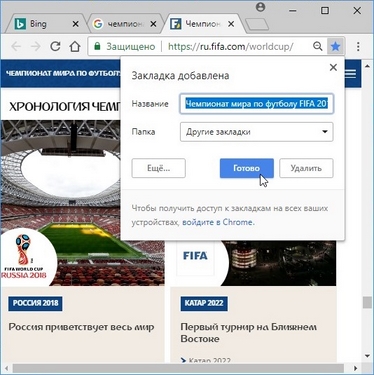Go forward with the forward arrow
Viewport: 374px width, 375px height.
coord(35,46)
